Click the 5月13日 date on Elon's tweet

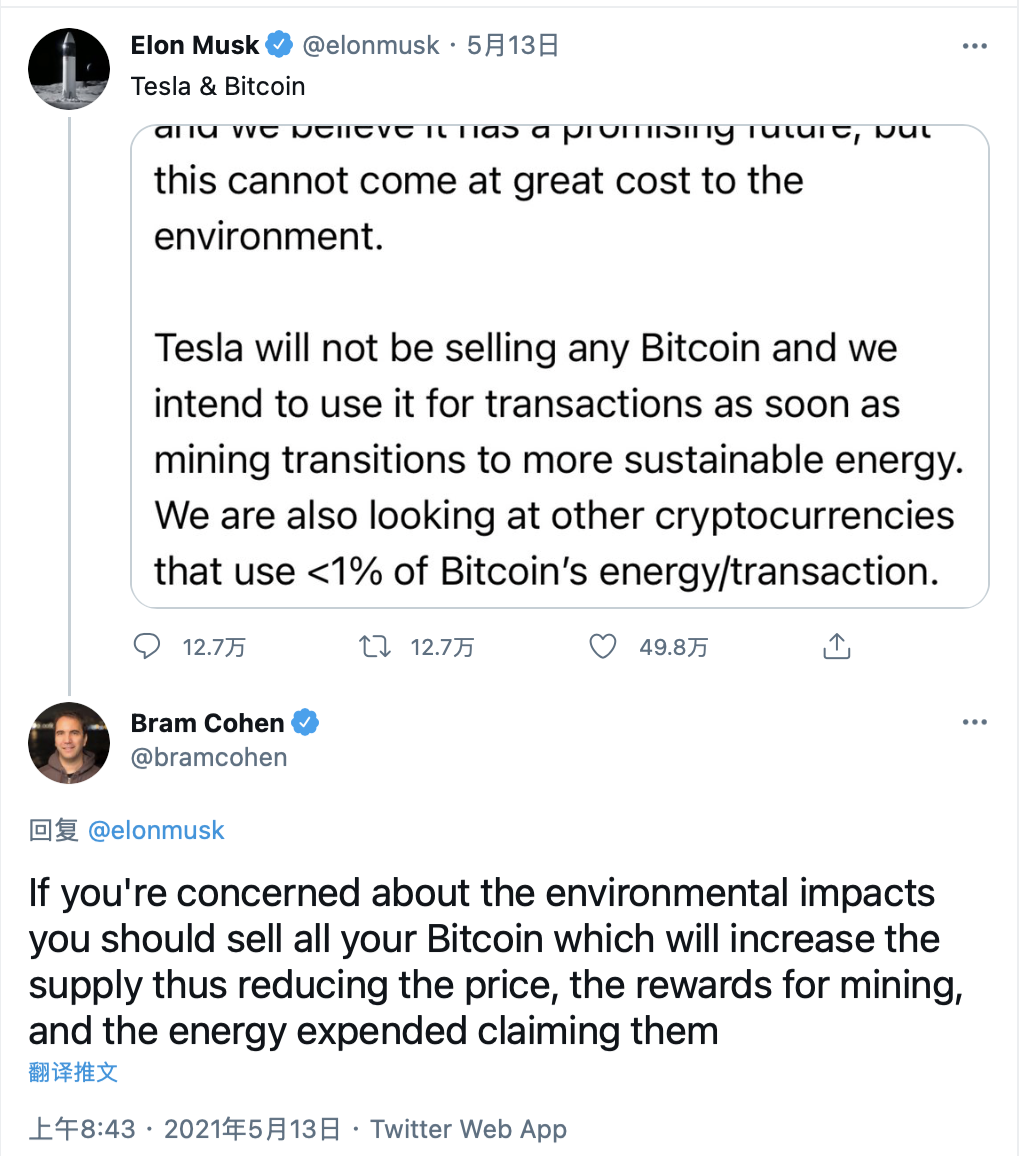(512, 45)
